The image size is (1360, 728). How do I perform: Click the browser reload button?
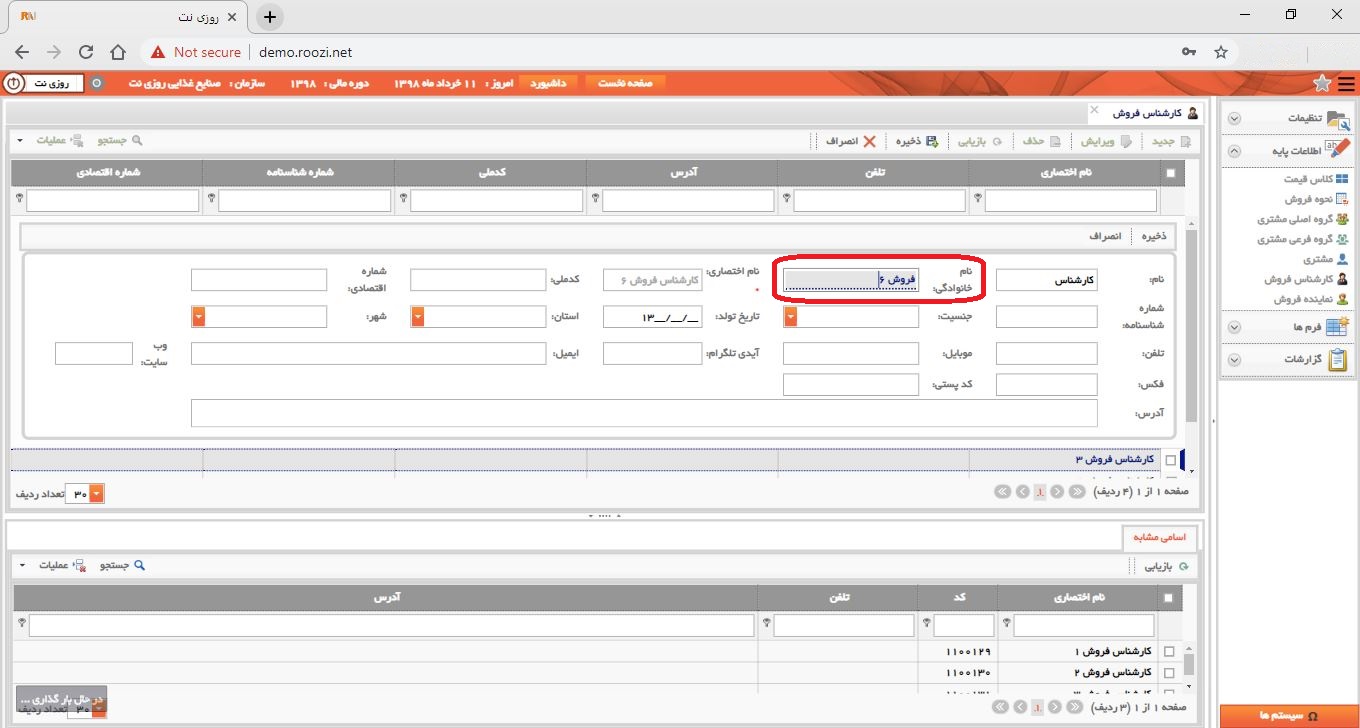point(86,52)
